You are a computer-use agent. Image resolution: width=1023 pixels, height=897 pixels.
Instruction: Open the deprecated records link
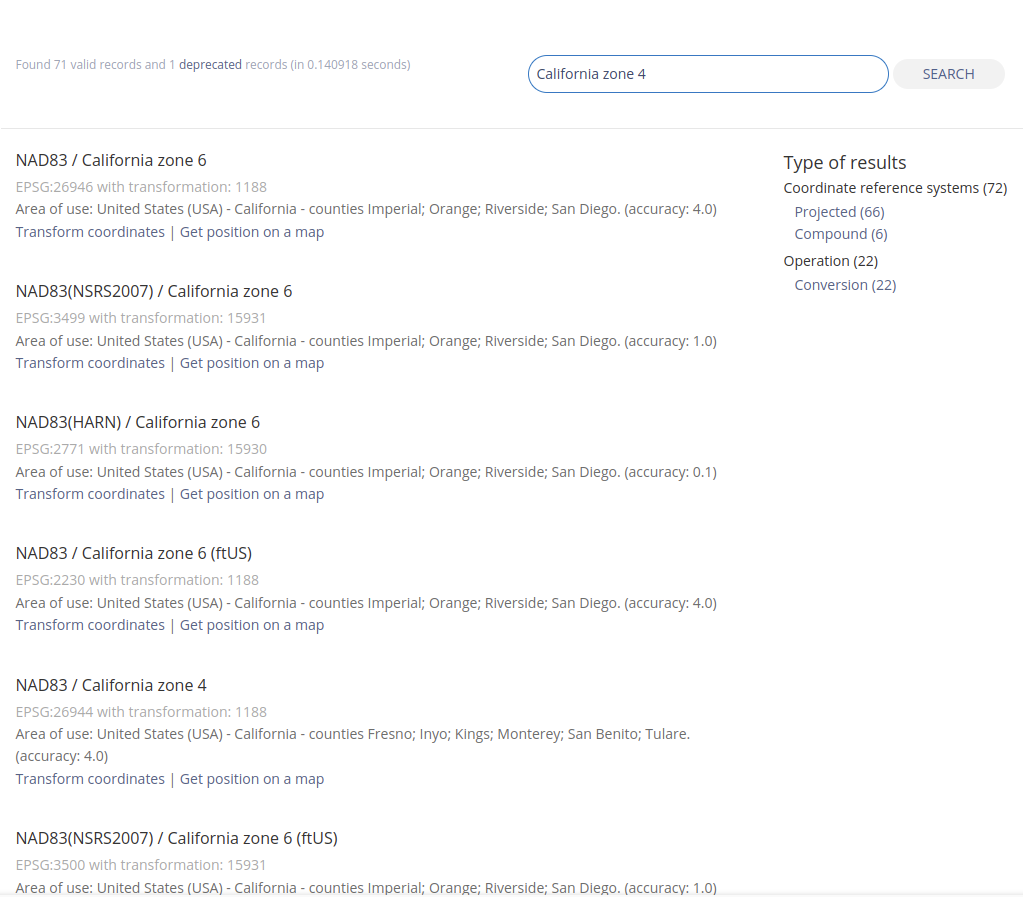click(x=210, y=65)
